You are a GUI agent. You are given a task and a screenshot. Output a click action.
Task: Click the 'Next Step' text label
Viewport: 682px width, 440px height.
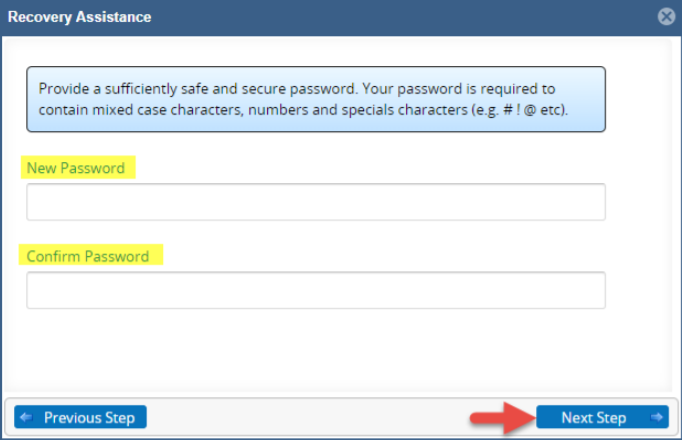point(594,417)
